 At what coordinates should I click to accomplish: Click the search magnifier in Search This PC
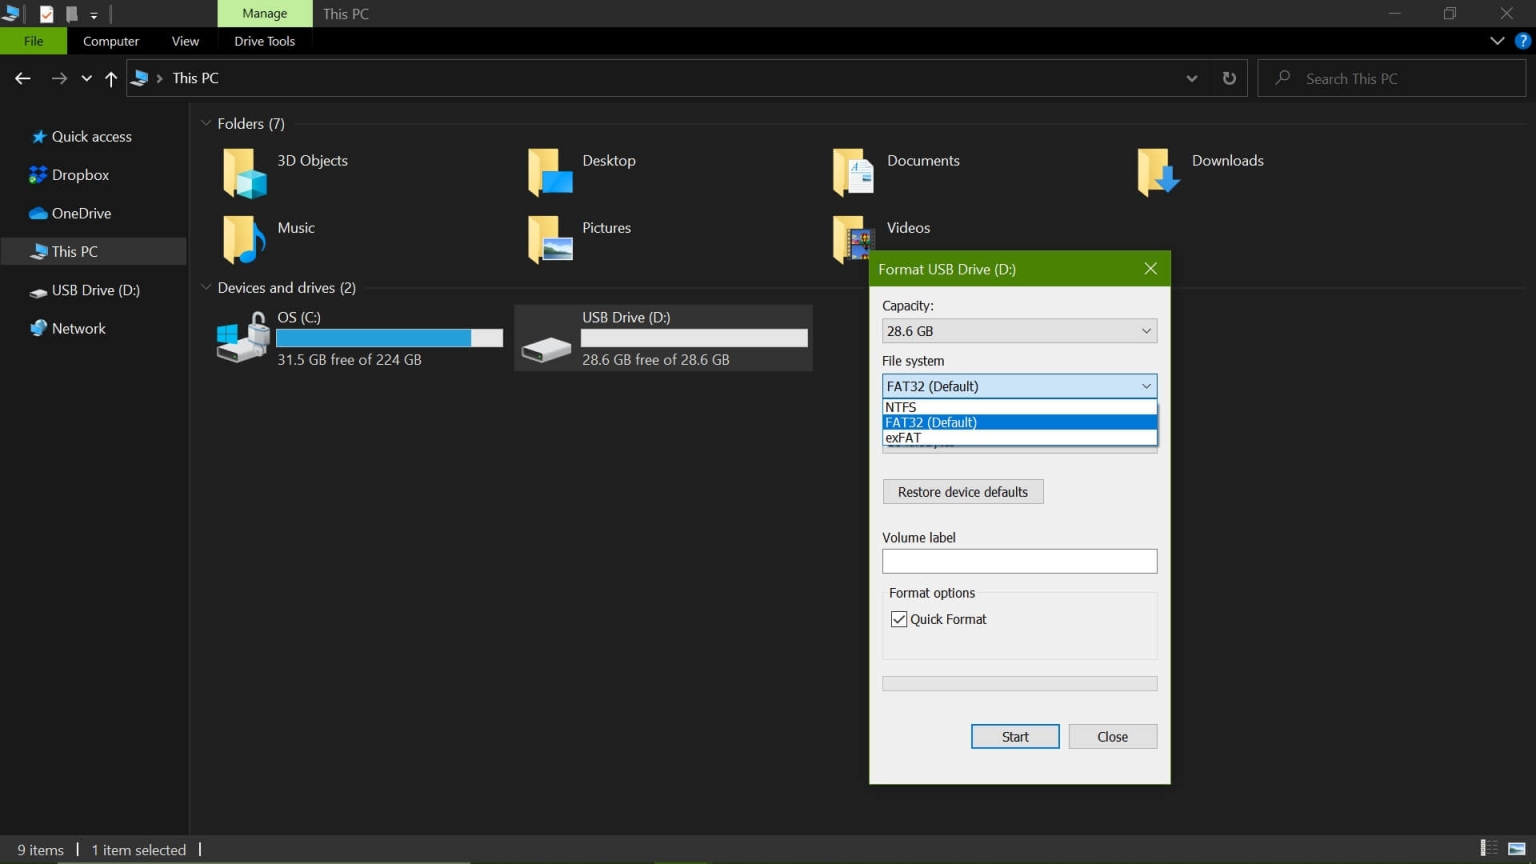coord(1282,78)
